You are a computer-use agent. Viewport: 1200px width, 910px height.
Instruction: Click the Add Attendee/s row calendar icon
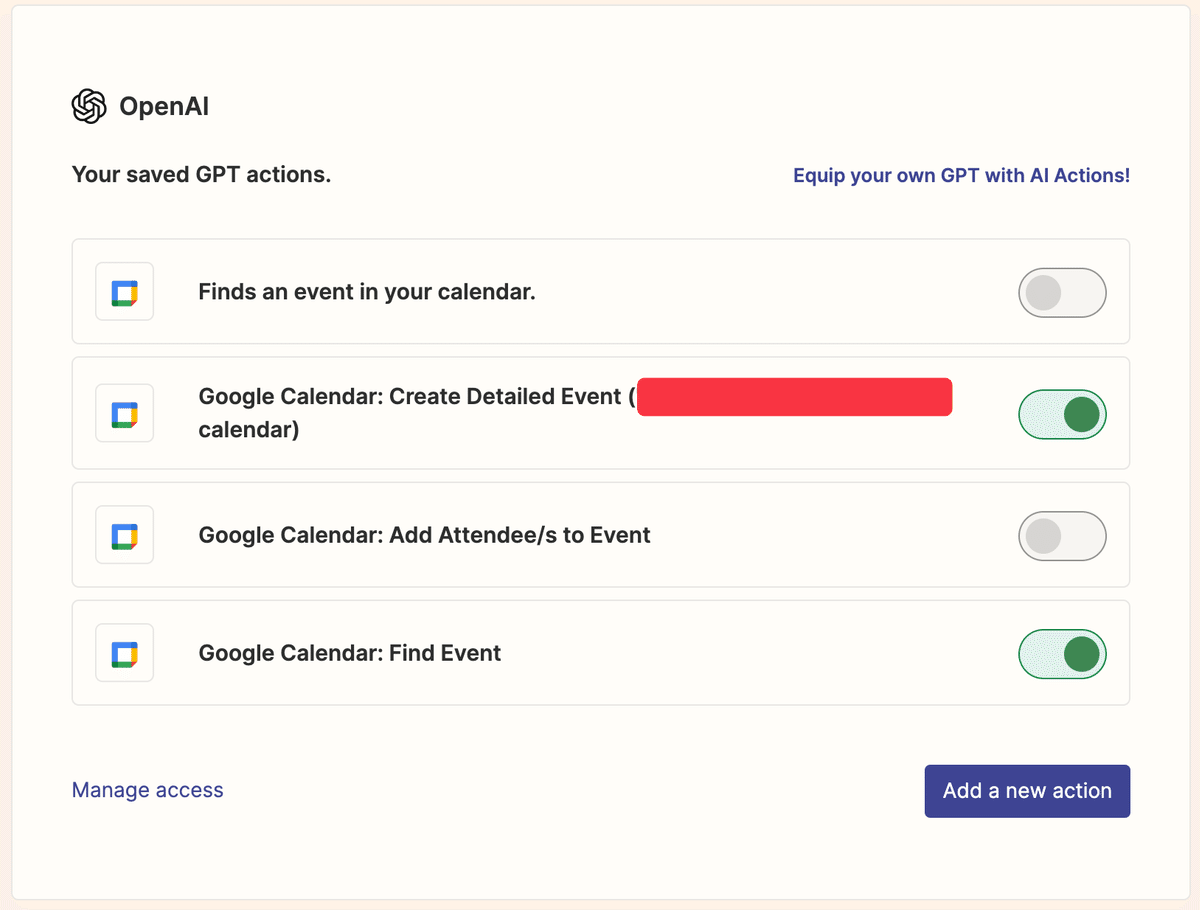[x=124, y=535]
